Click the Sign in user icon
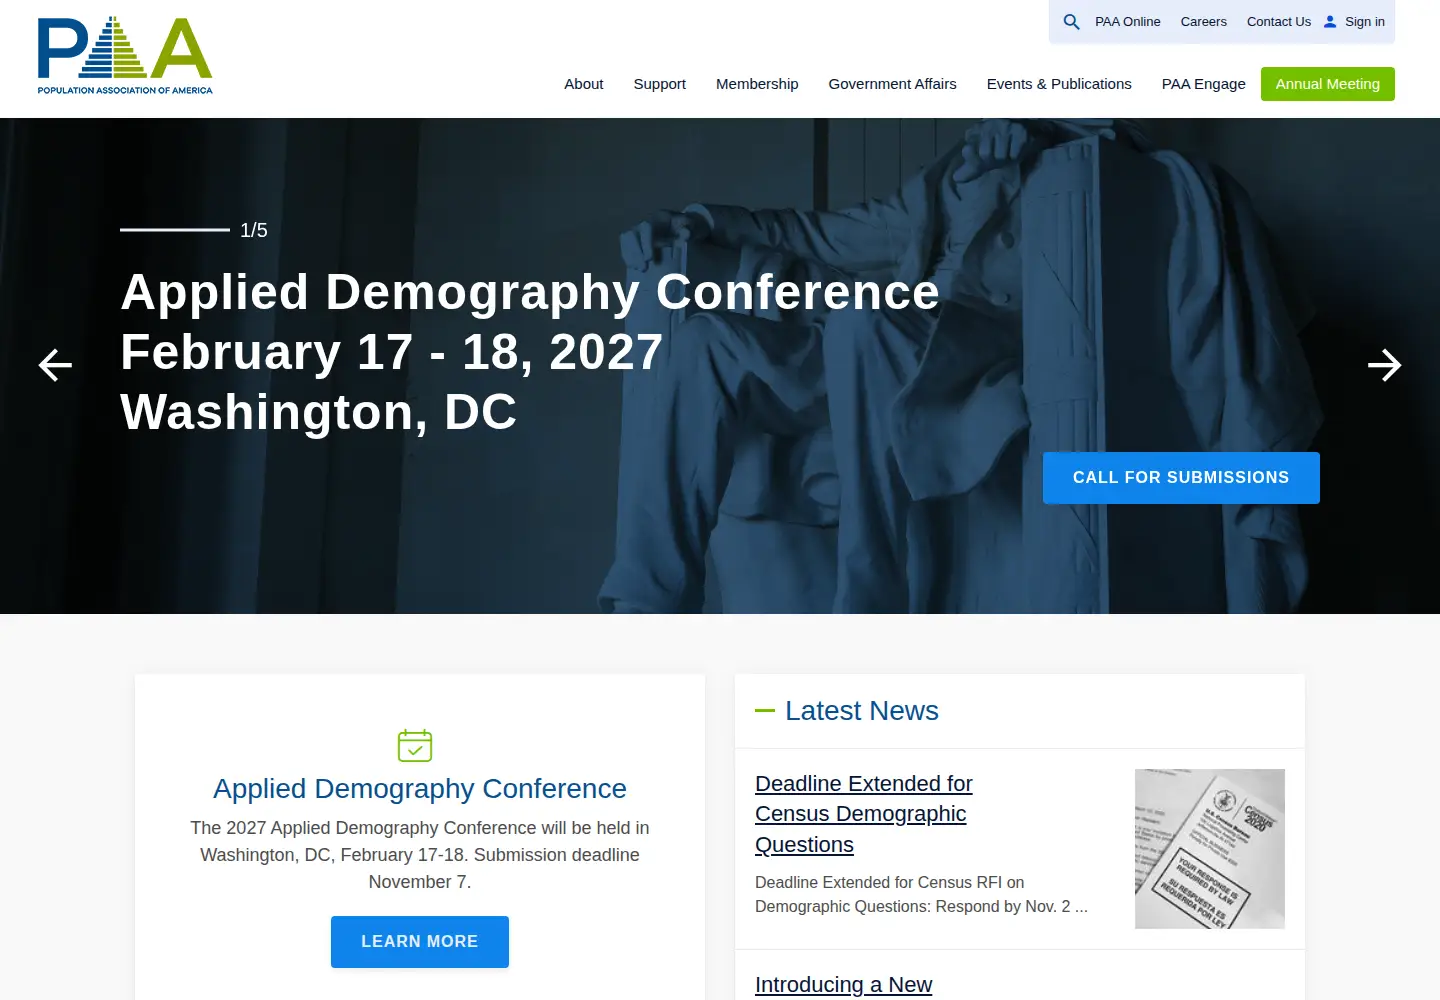 [1330, 22]
